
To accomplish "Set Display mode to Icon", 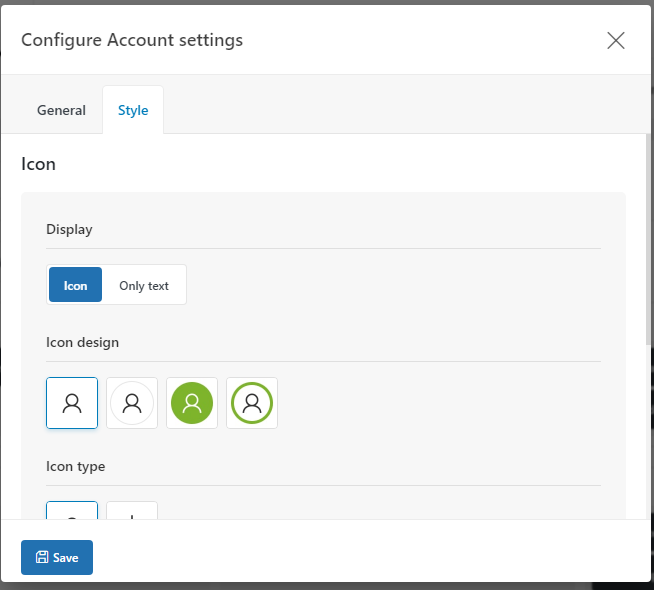I will click(x=75, y=284).
